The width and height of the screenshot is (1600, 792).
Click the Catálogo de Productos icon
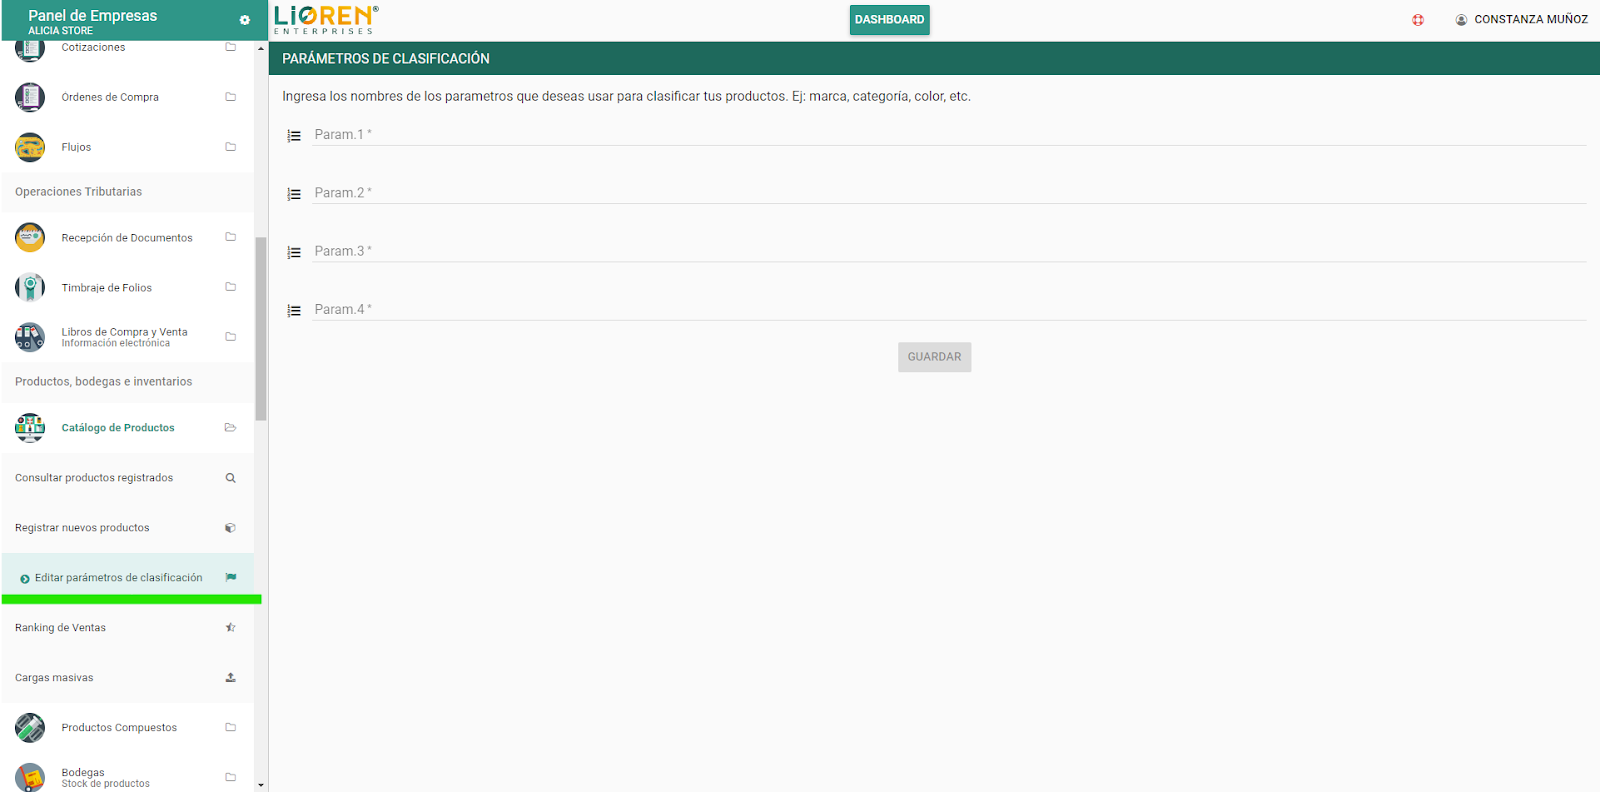pos(30,427)
